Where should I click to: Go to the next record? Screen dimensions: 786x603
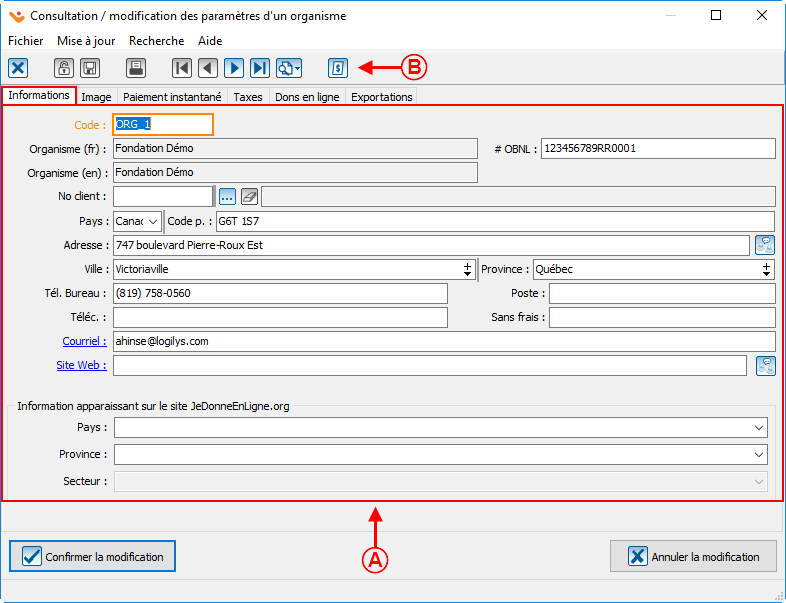tap(234, 68)
